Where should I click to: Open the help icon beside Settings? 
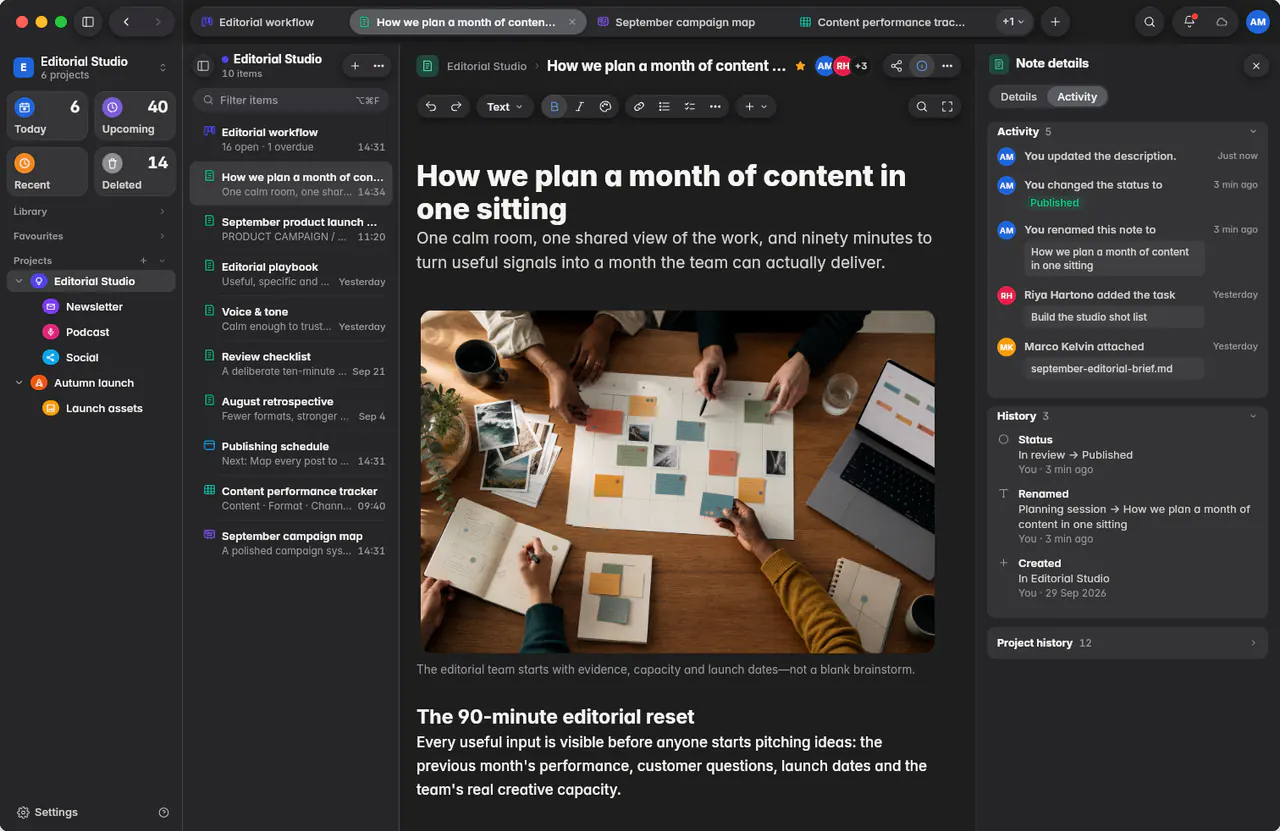[164, 813]
